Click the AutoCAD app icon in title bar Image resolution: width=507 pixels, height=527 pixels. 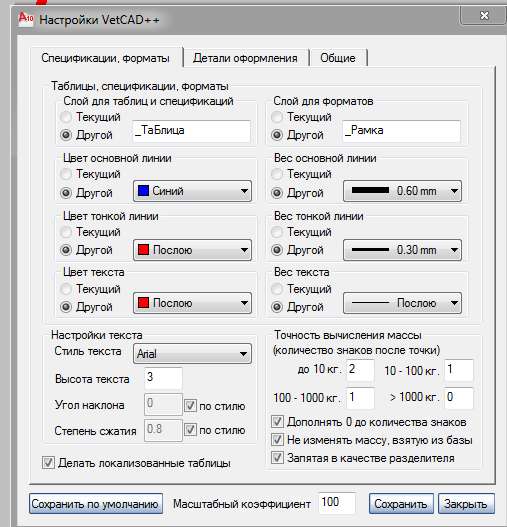[x=26, y=19]
